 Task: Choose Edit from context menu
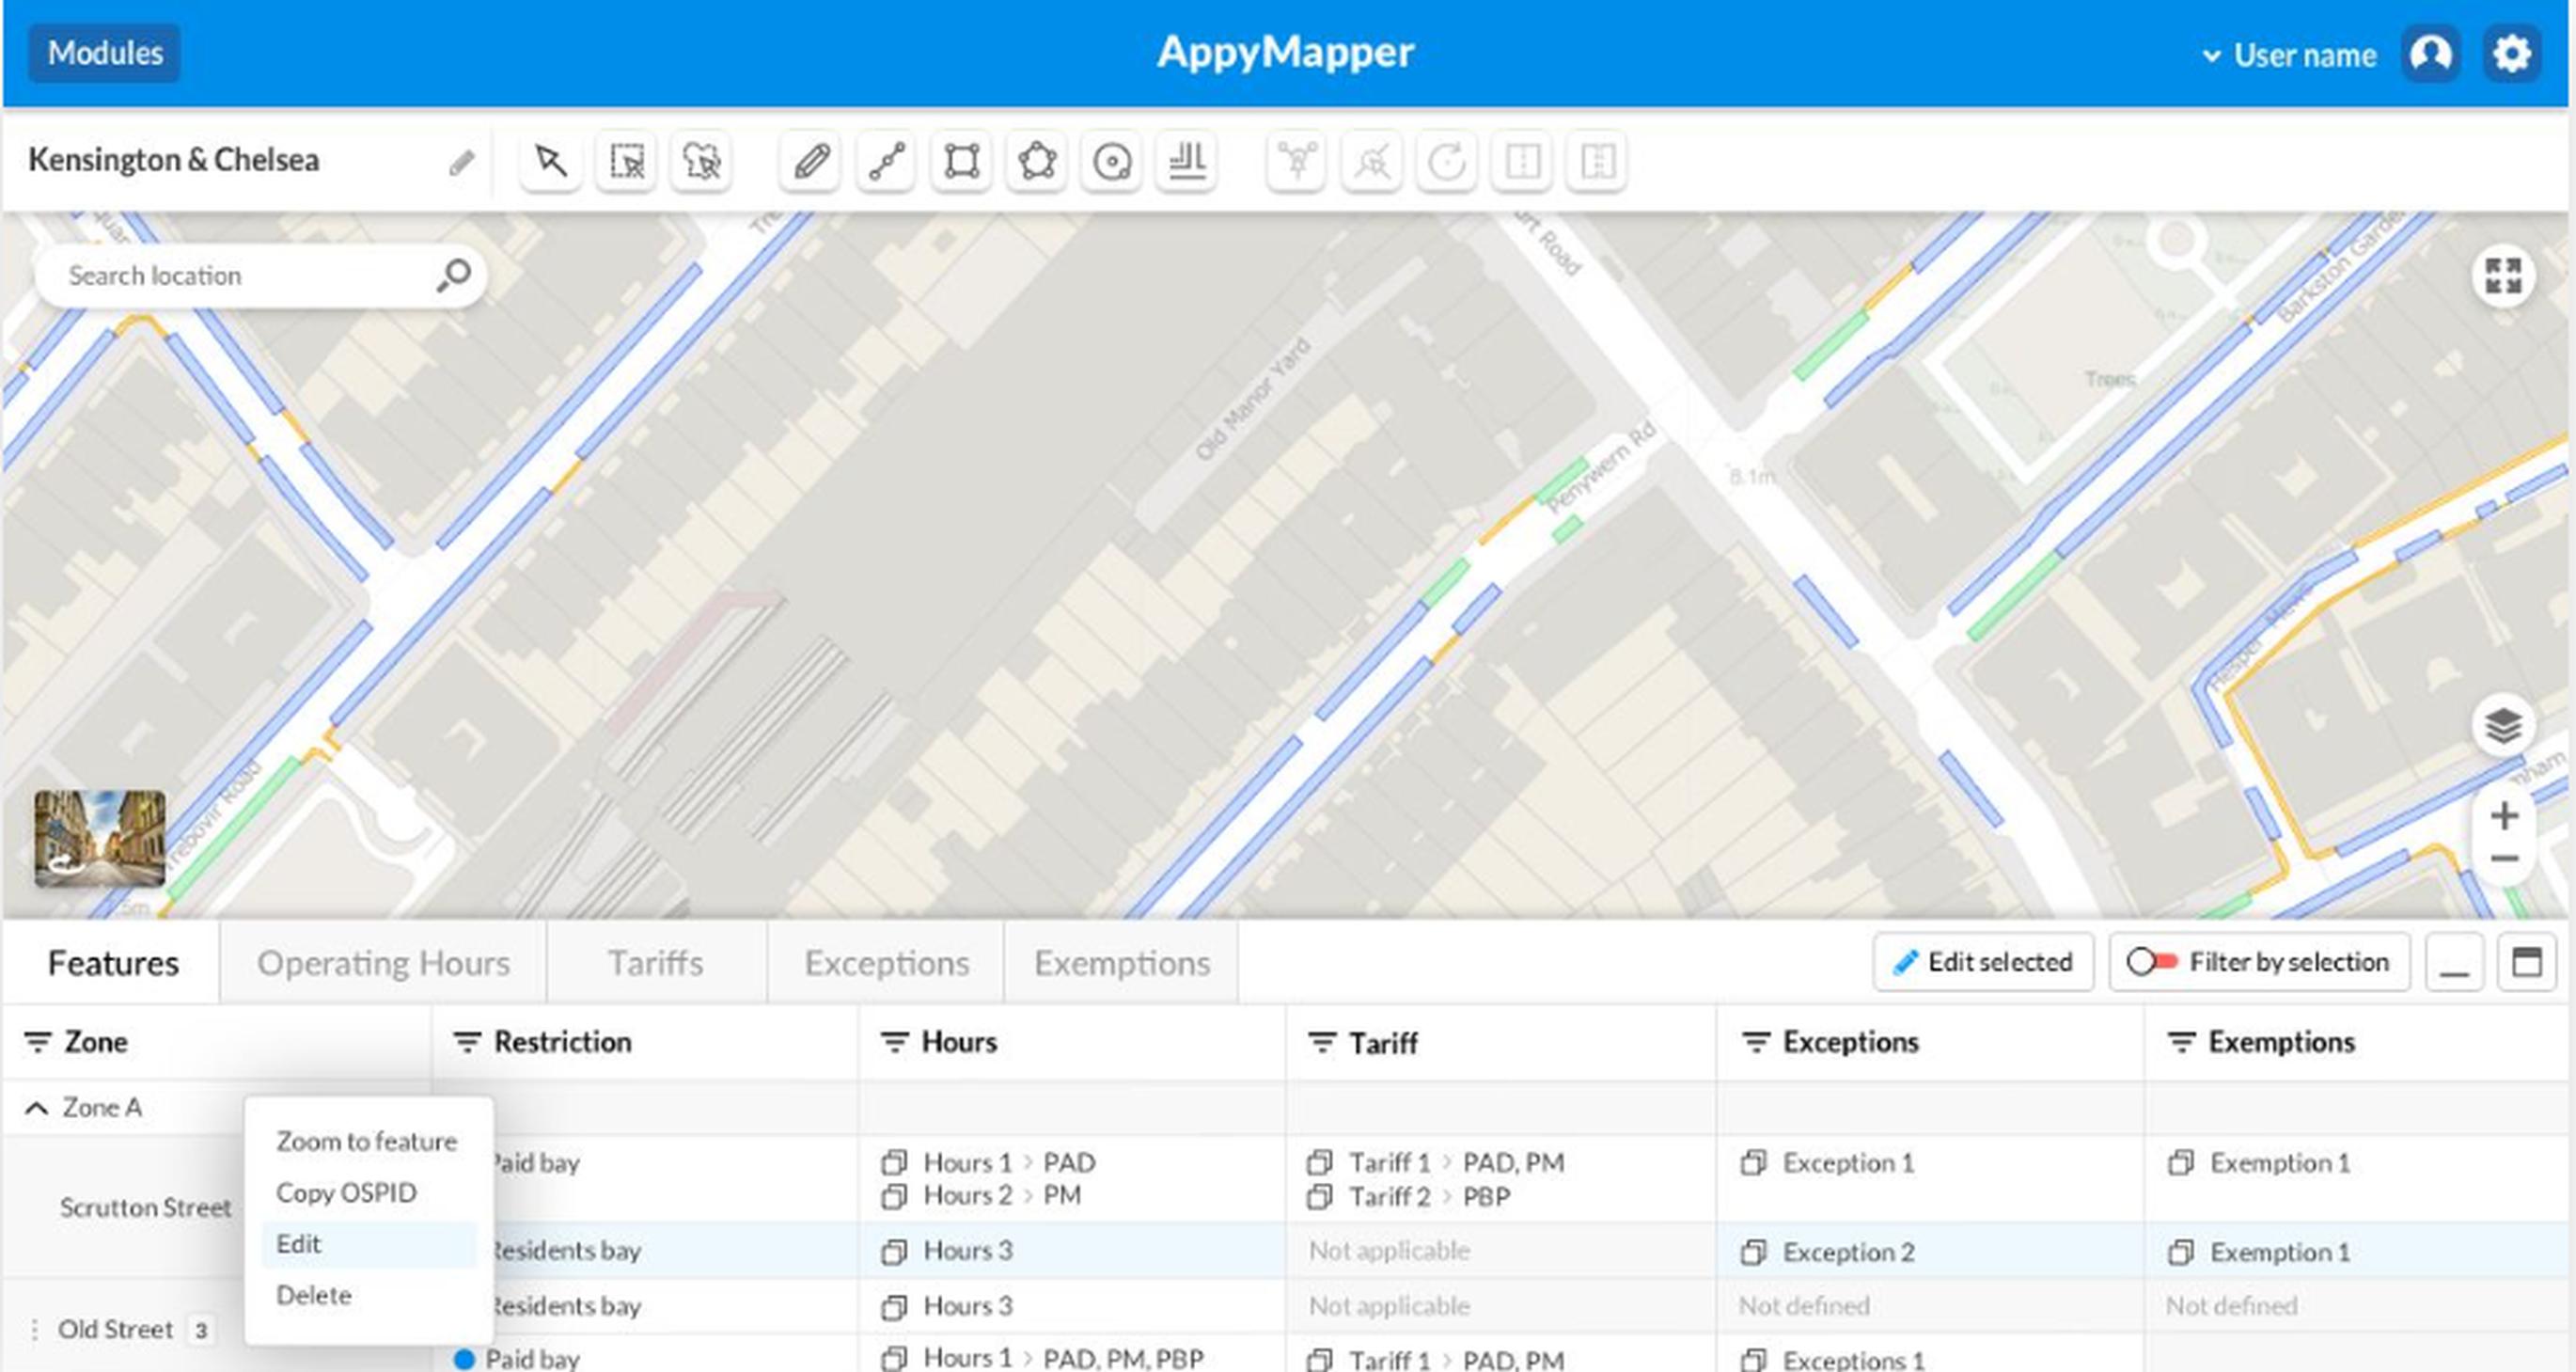click(368, 1244)
